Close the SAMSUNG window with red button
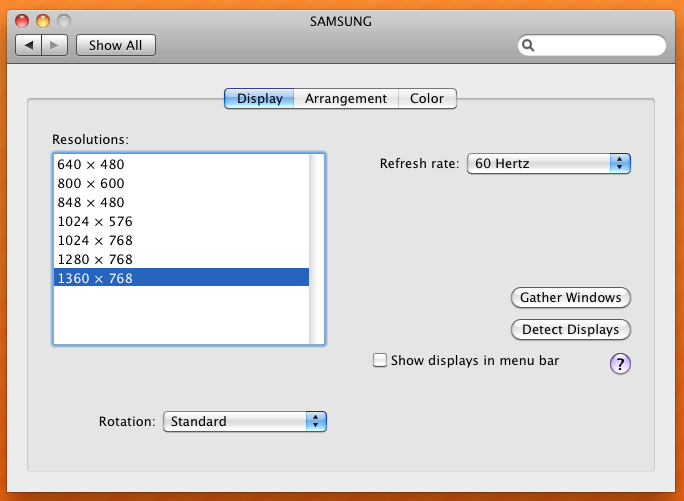The image size is (684, 501). pyautogui.click(x=22, y=21)
